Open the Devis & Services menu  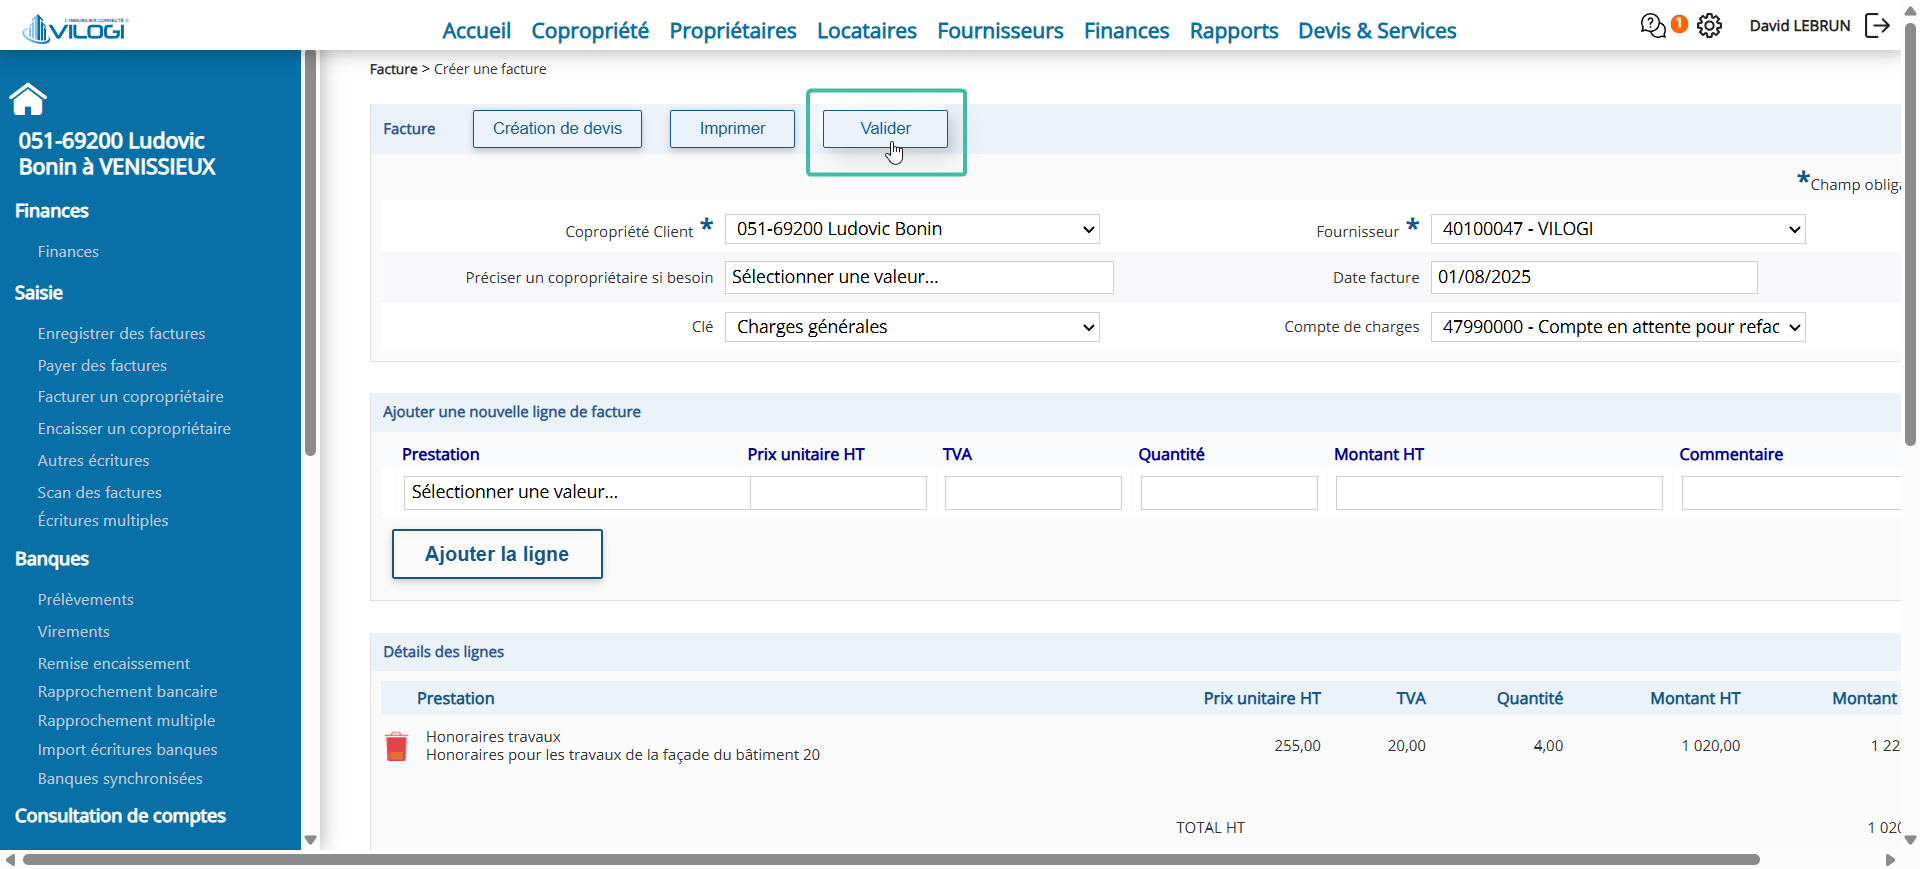click(x=1377, y=31)
